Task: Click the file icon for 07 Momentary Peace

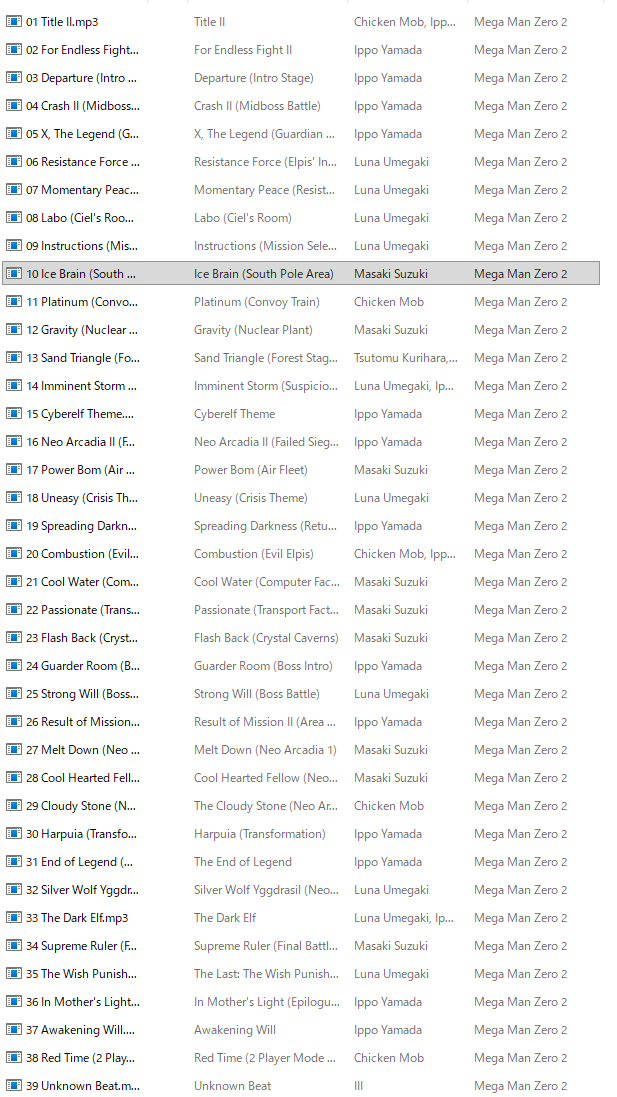Action: pyautogui.click(x=13, y=190)
